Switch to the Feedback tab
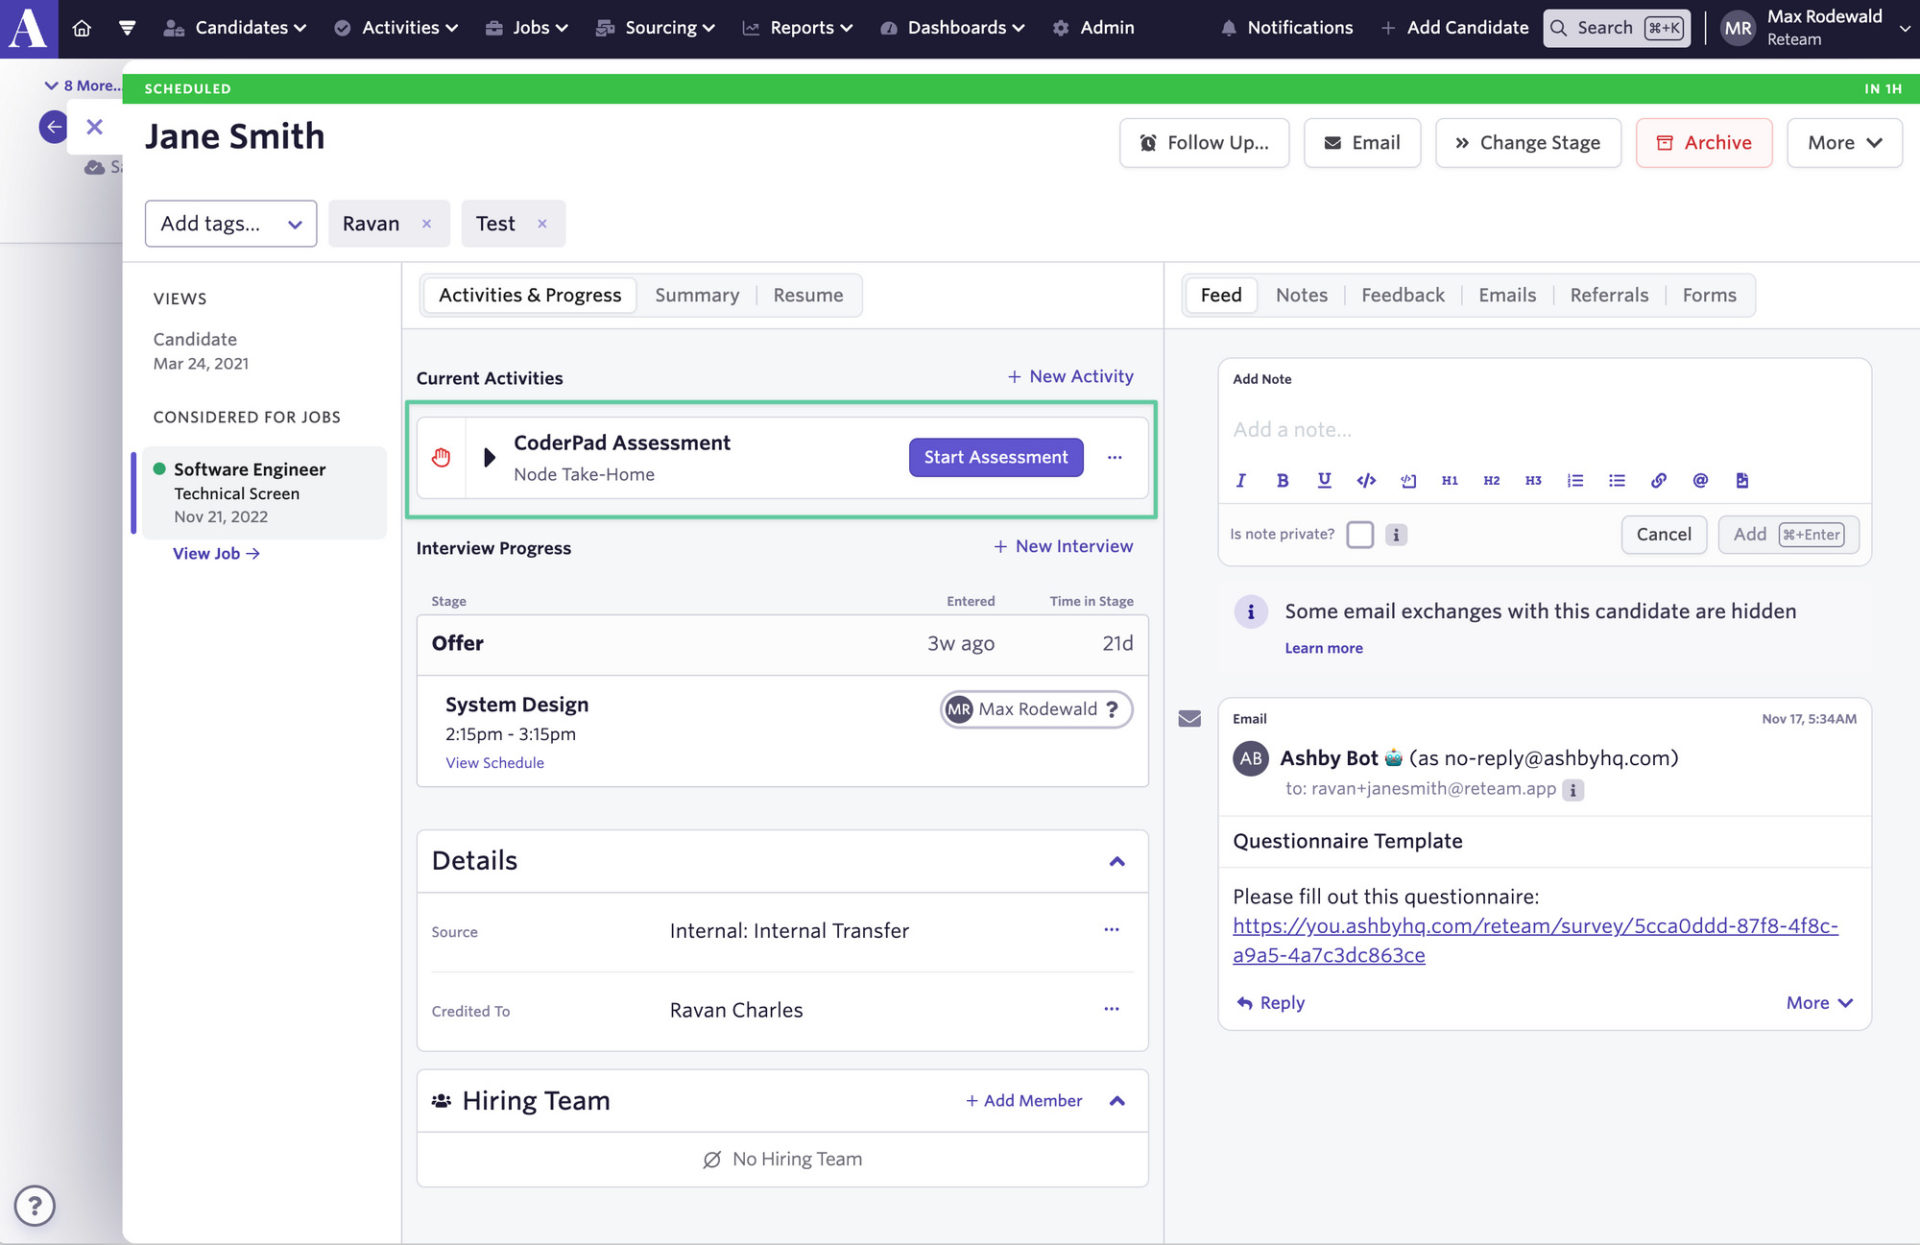This screenshot has height=1245, width=1920. pos(1402,295)
